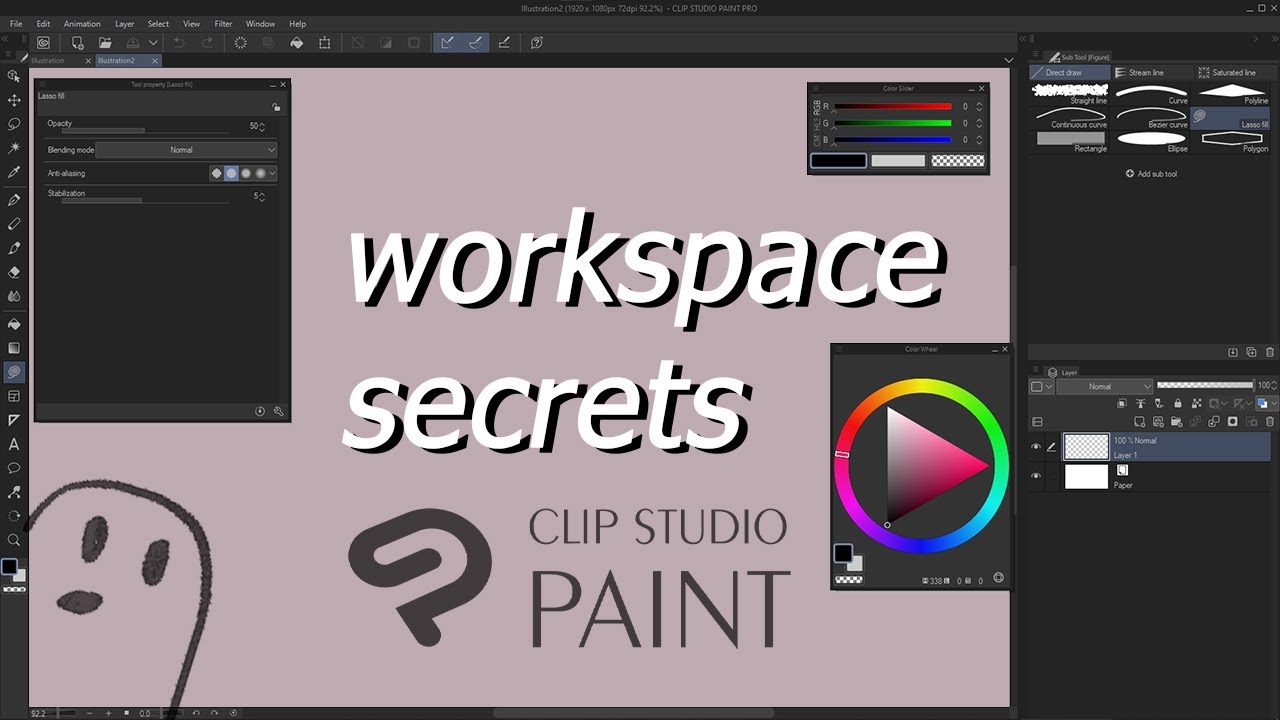Viewport: 1280px width, 720px height.
Task: Adjust the R value stepper in Color Slider
Action: (x=979, y=107)
